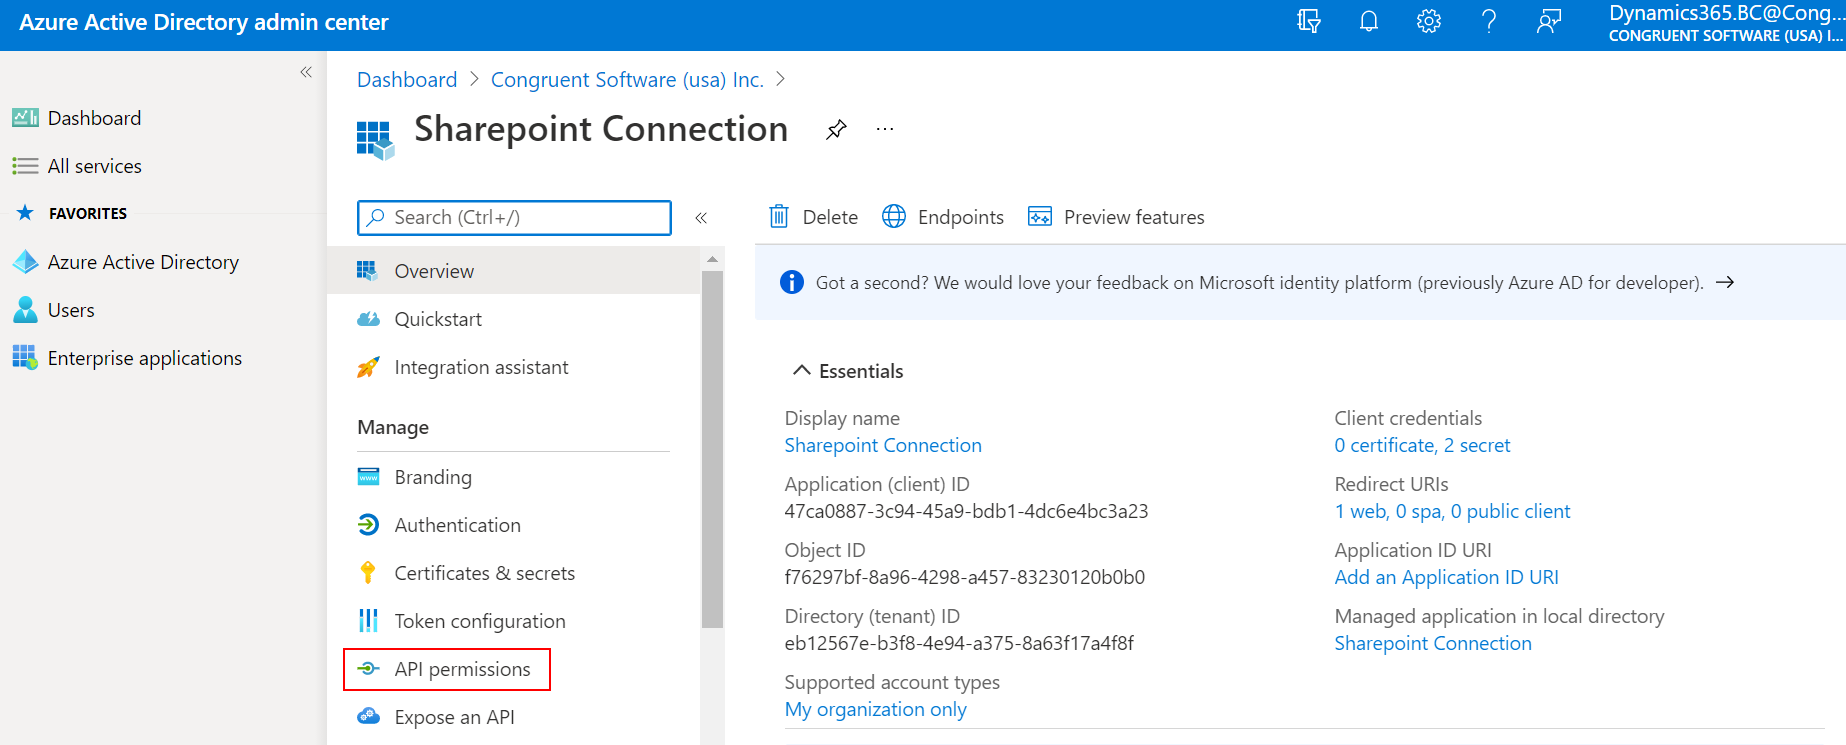The image size is (1846, 745).
Task: Collapse the left navigation sidebar
Action: 306,72
